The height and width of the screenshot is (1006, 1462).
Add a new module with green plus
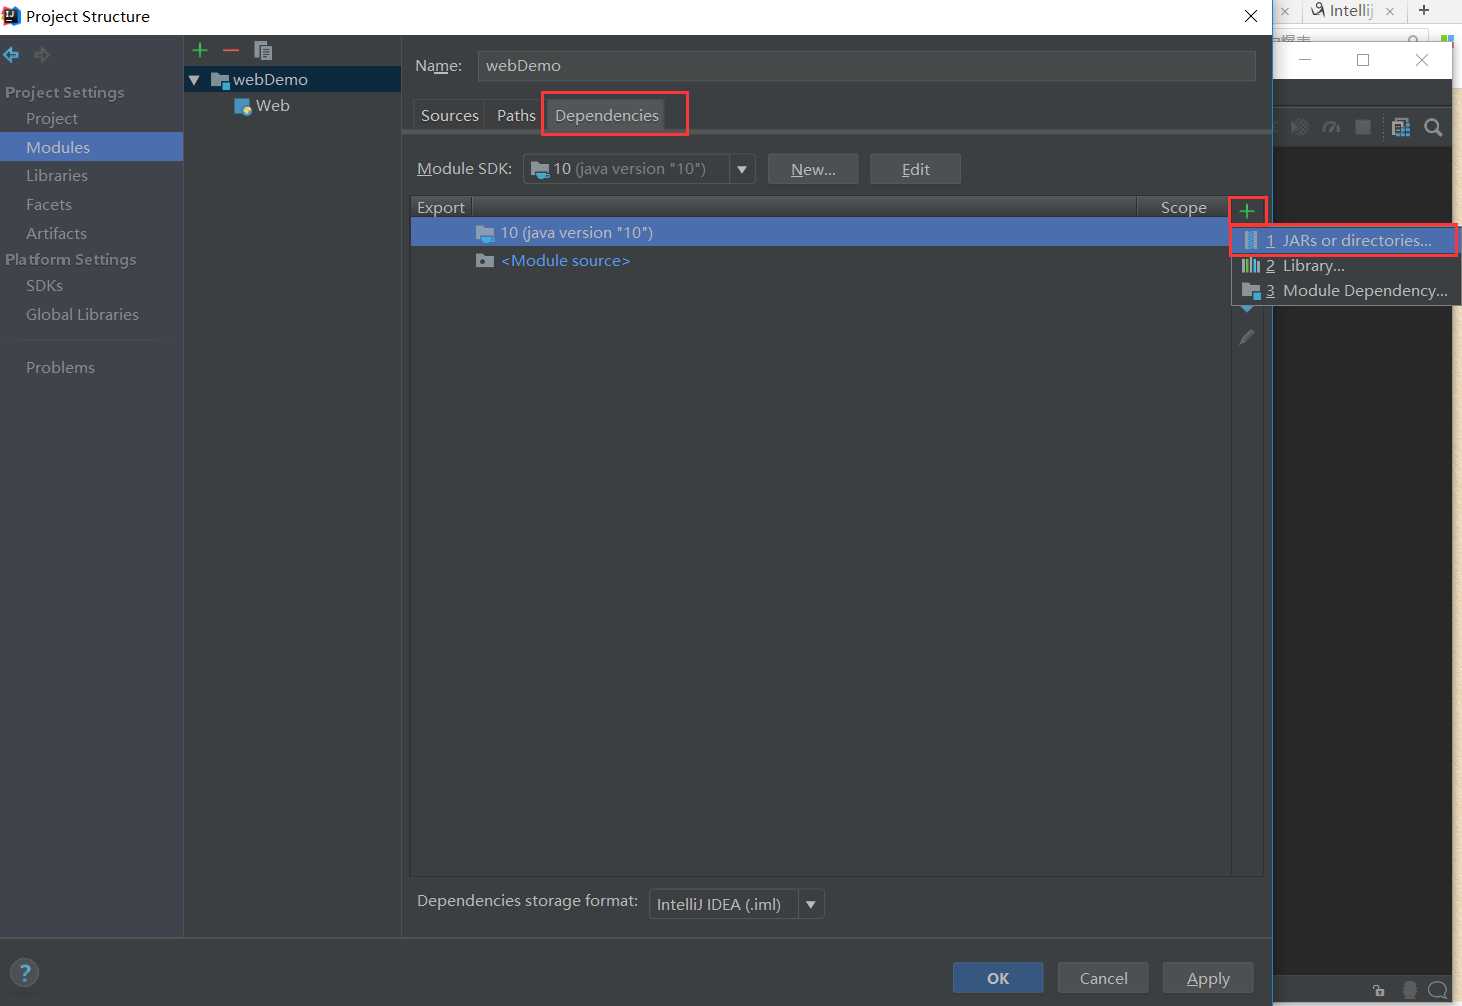tap(200, 50)
